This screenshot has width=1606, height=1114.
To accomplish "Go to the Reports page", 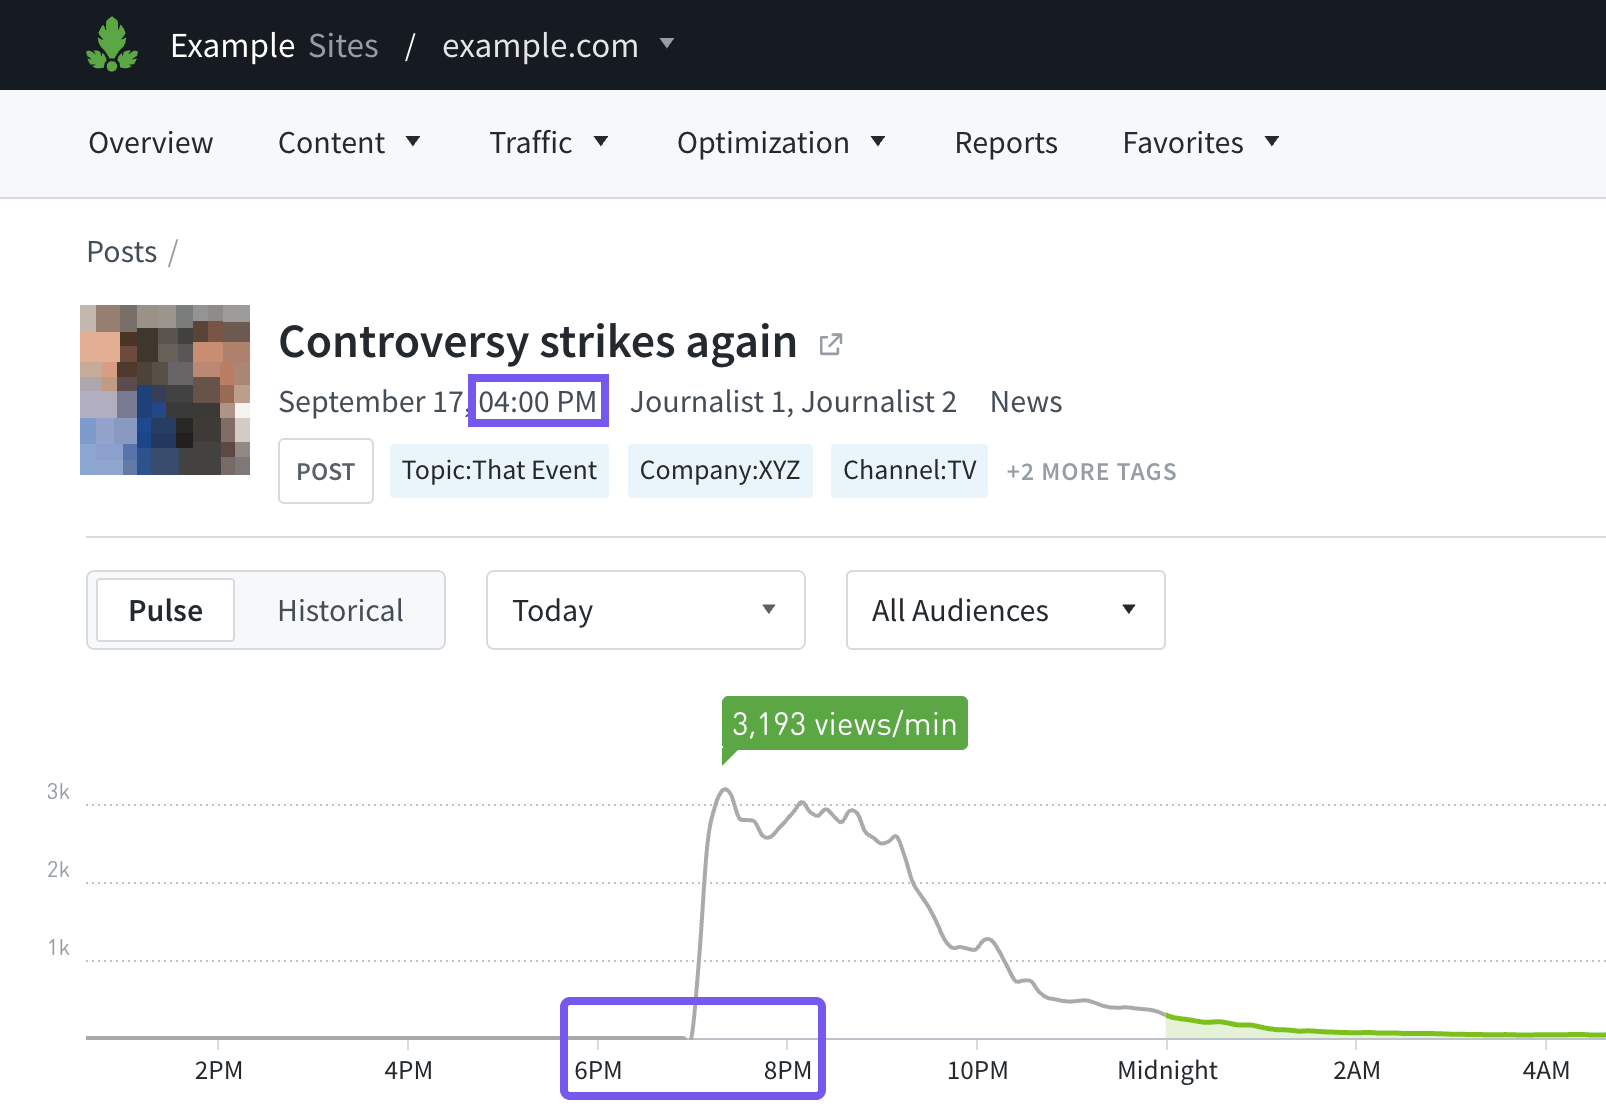I will pos(1005,143).
